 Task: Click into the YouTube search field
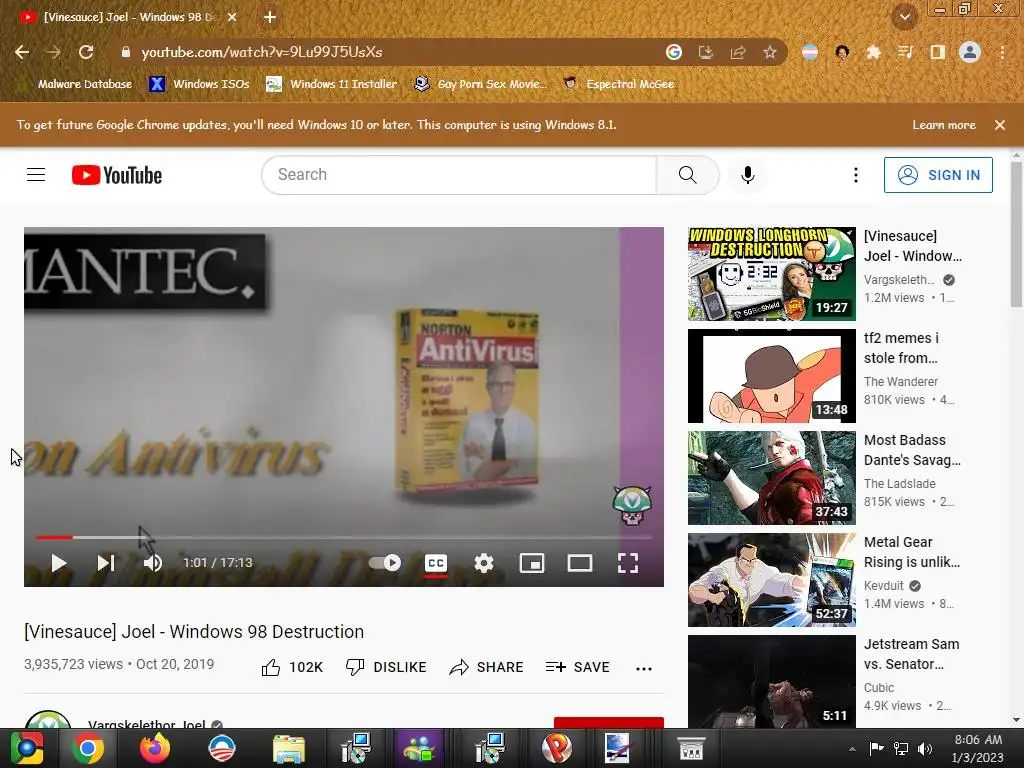click(x=459, y=175)
